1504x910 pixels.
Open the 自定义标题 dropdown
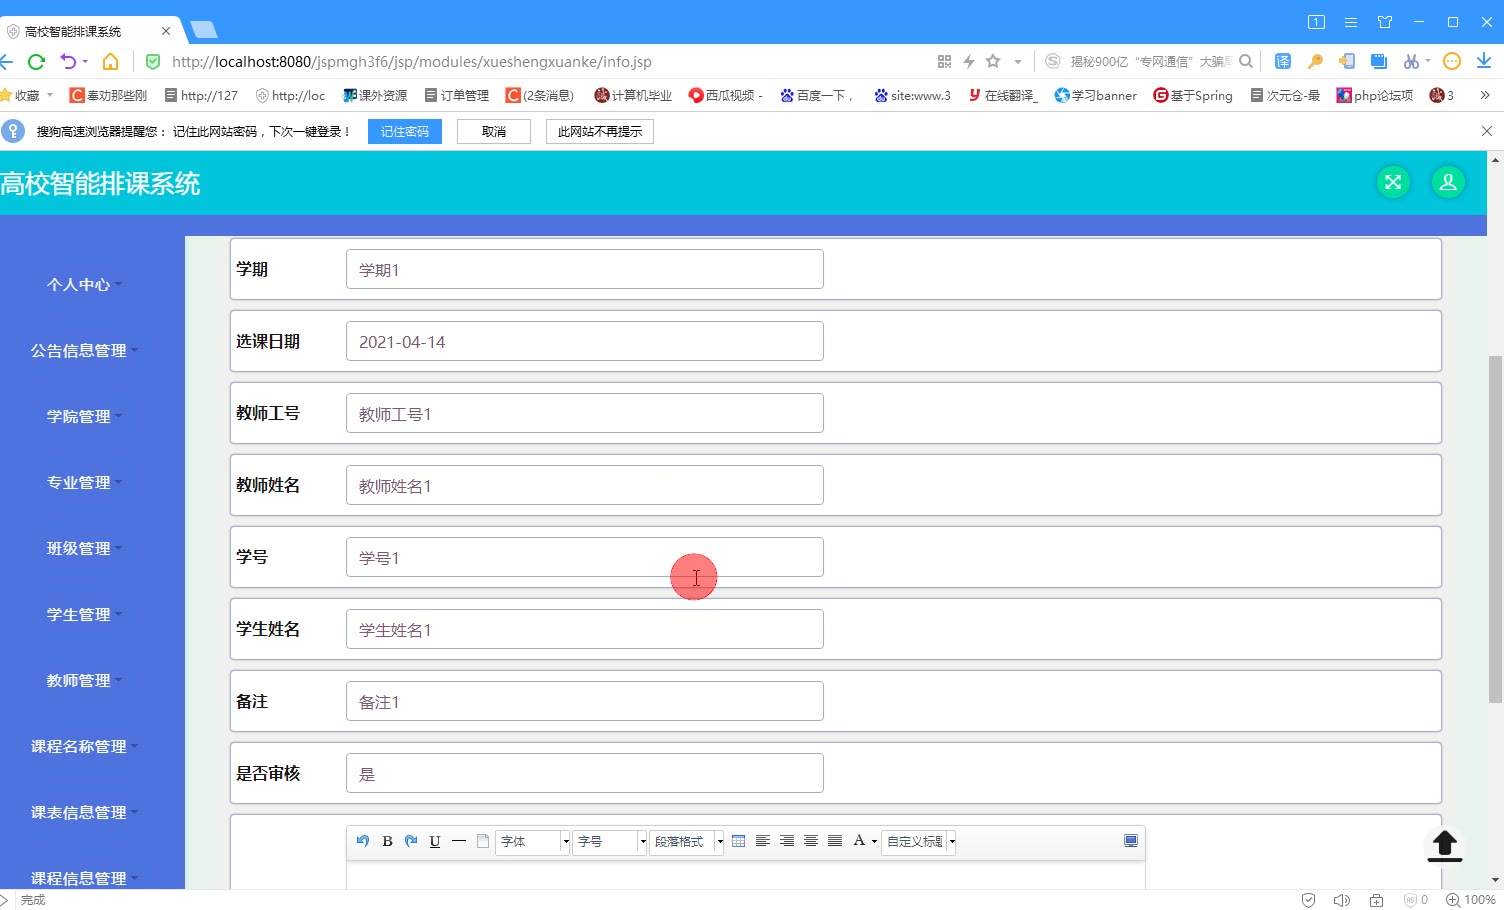[918, 842]
